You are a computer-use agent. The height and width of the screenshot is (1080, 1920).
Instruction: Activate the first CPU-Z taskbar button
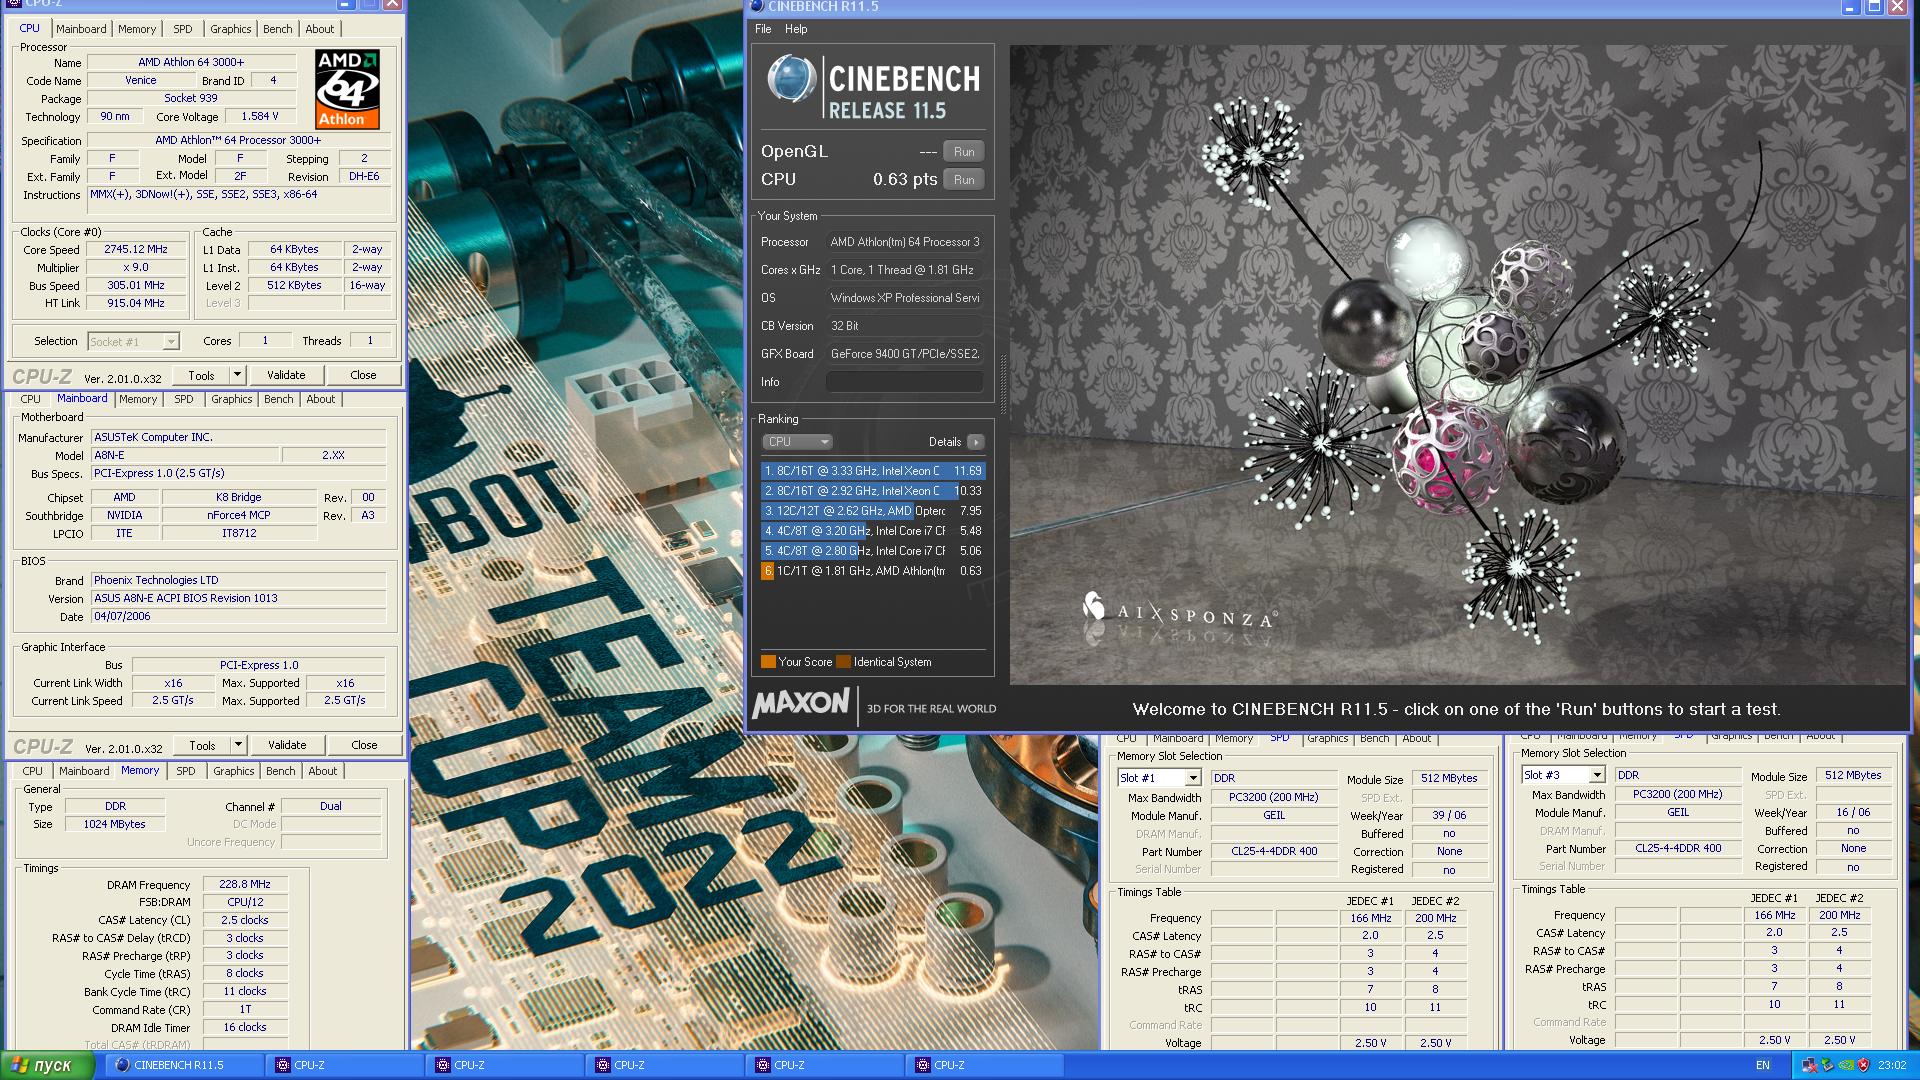[345, 1065]
